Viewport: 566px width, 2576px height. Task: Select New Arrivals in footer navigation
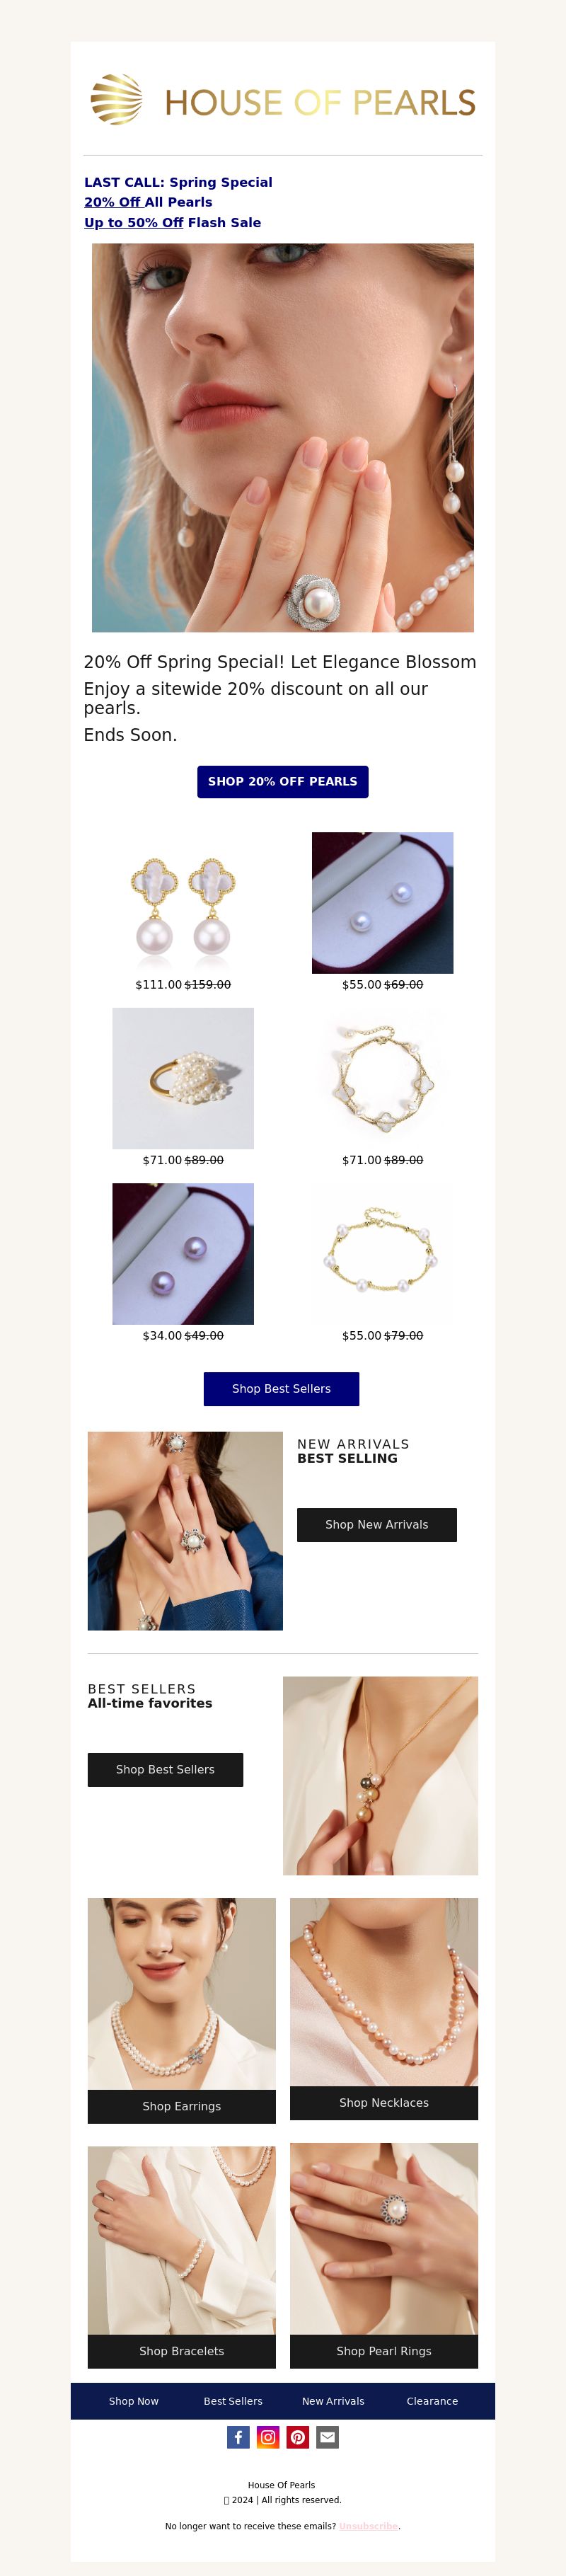[x=333, y=2401]
